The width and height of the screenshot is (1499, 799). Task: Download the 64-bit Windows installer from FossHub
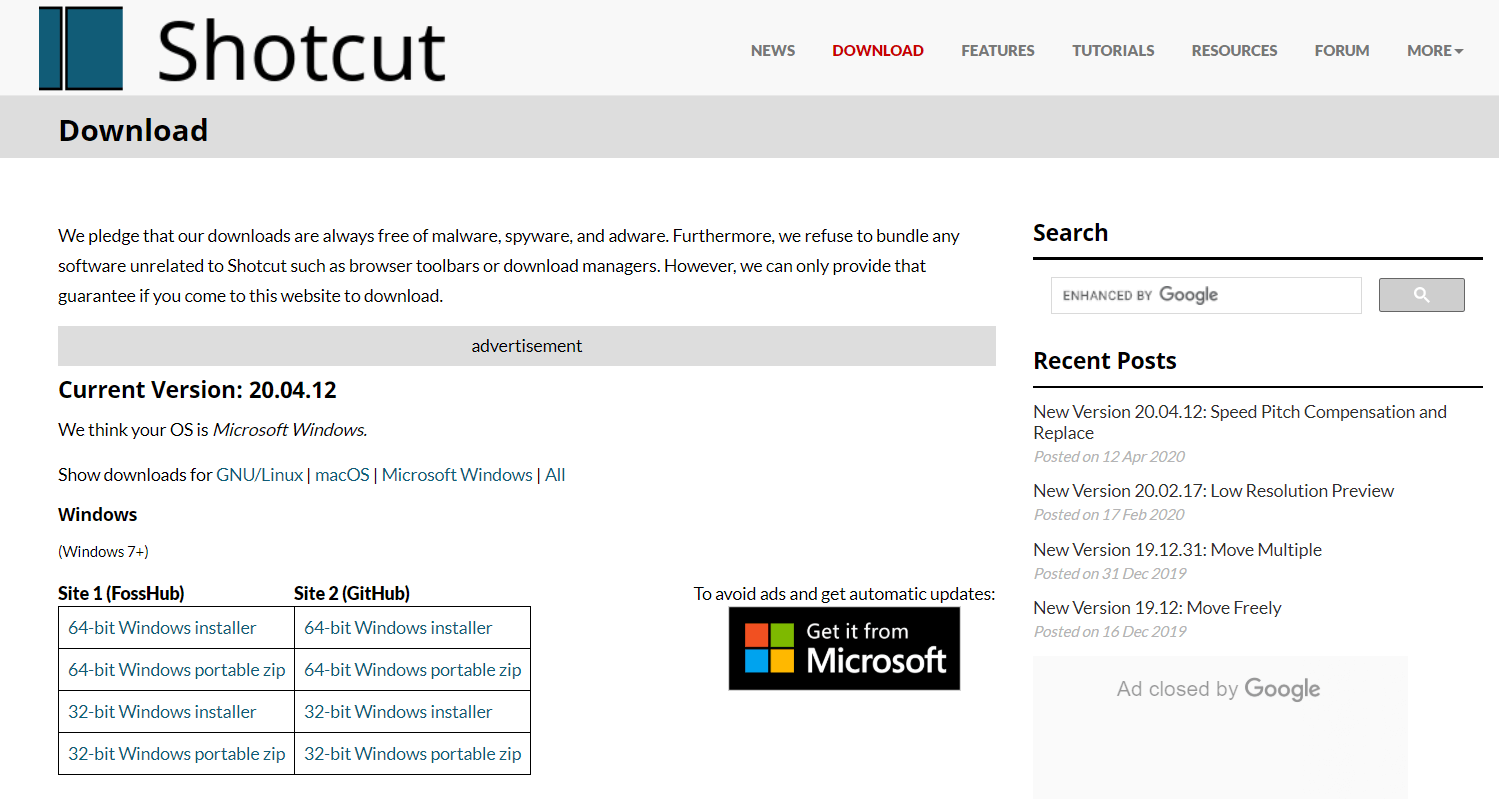(161, 627)
